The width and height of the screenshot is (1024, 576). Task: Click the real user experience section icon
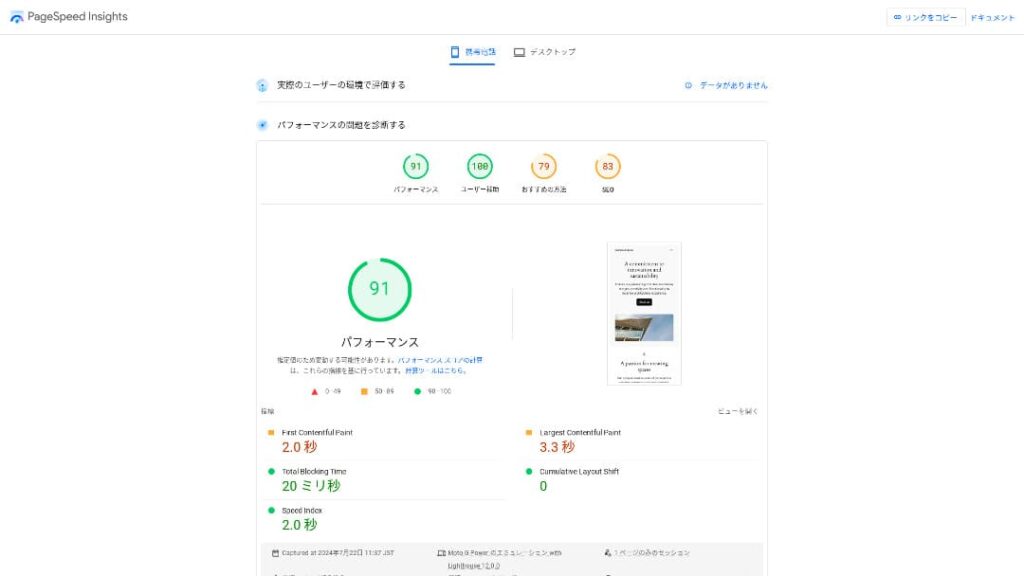tap(263, 86)
